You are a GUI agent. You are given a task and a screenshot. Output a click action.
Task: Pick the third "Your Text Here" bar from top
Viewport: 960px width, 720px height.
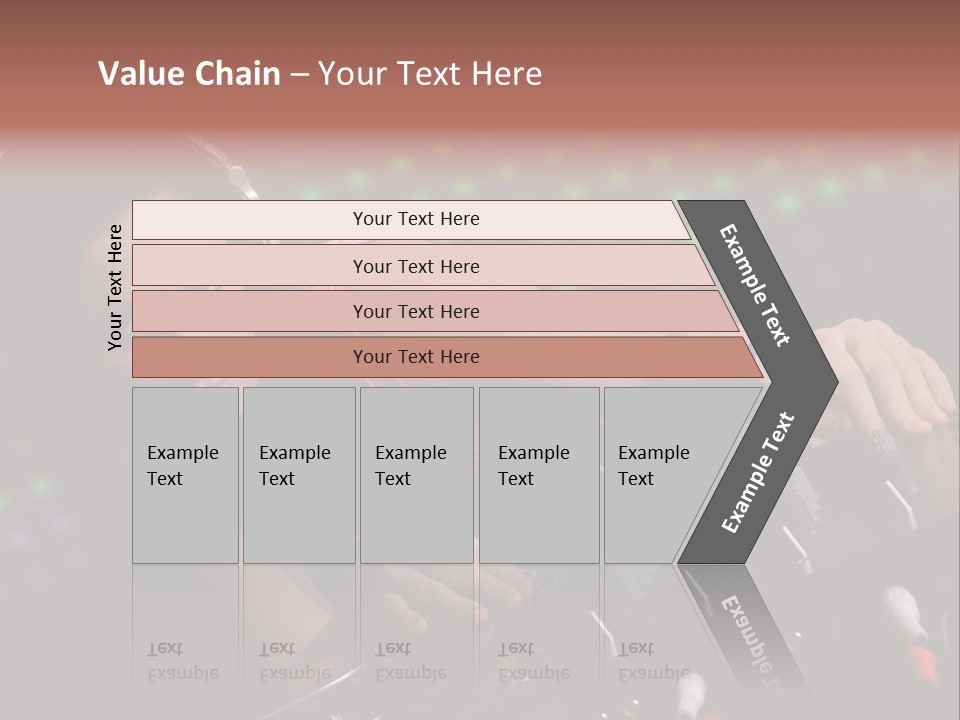(416, 311)
